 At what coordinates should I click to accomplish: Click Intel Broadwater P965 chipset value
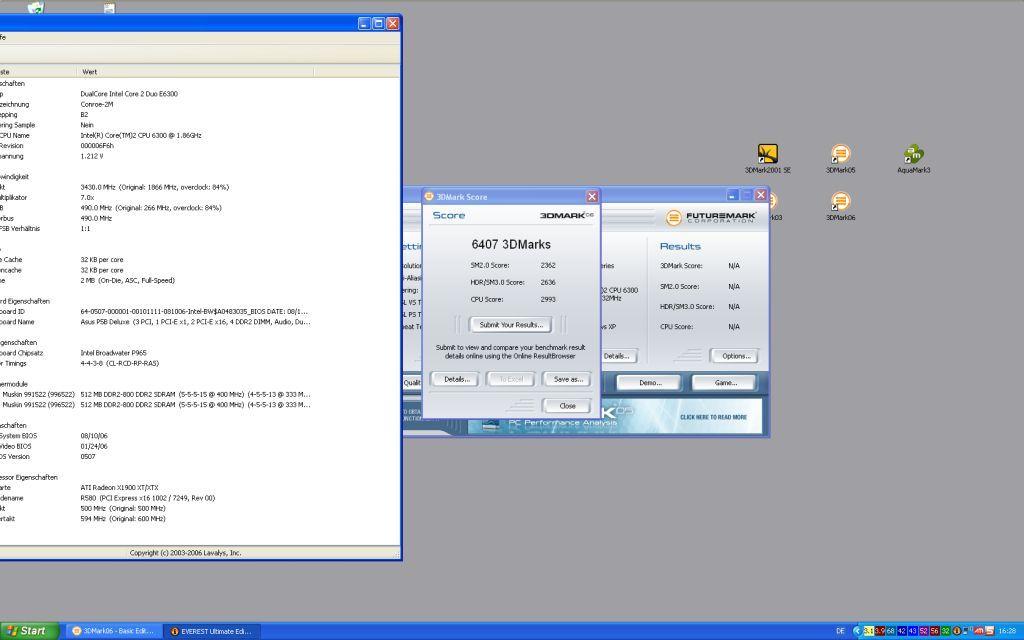click(x=114, y=353)
